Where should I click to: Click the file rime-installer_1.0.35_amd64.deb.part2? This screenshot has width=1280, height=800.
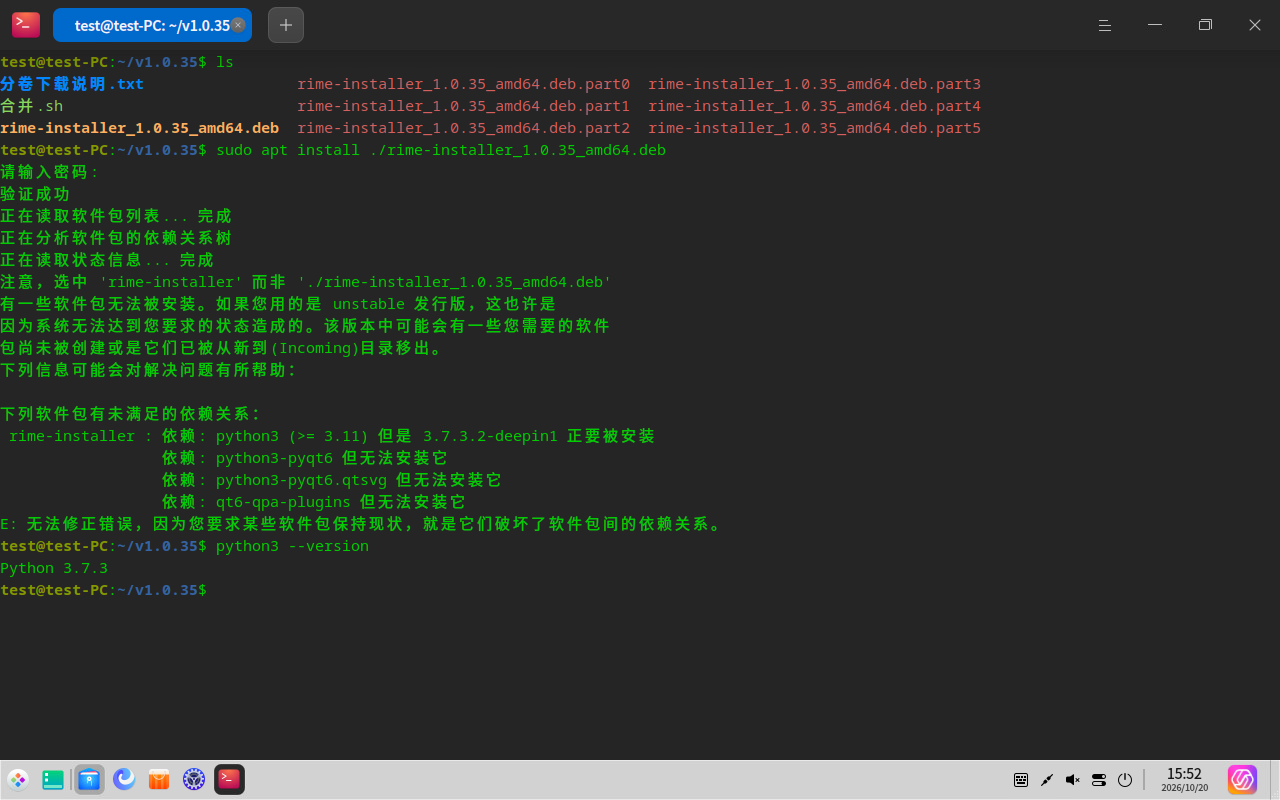coord(464,128)
